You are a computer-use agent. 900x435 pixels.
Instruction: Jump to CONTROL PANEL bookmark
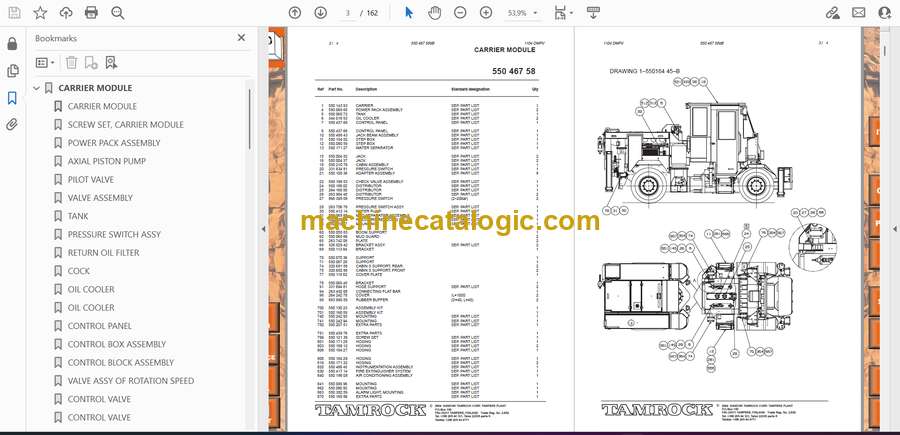(x=100, y=326)
